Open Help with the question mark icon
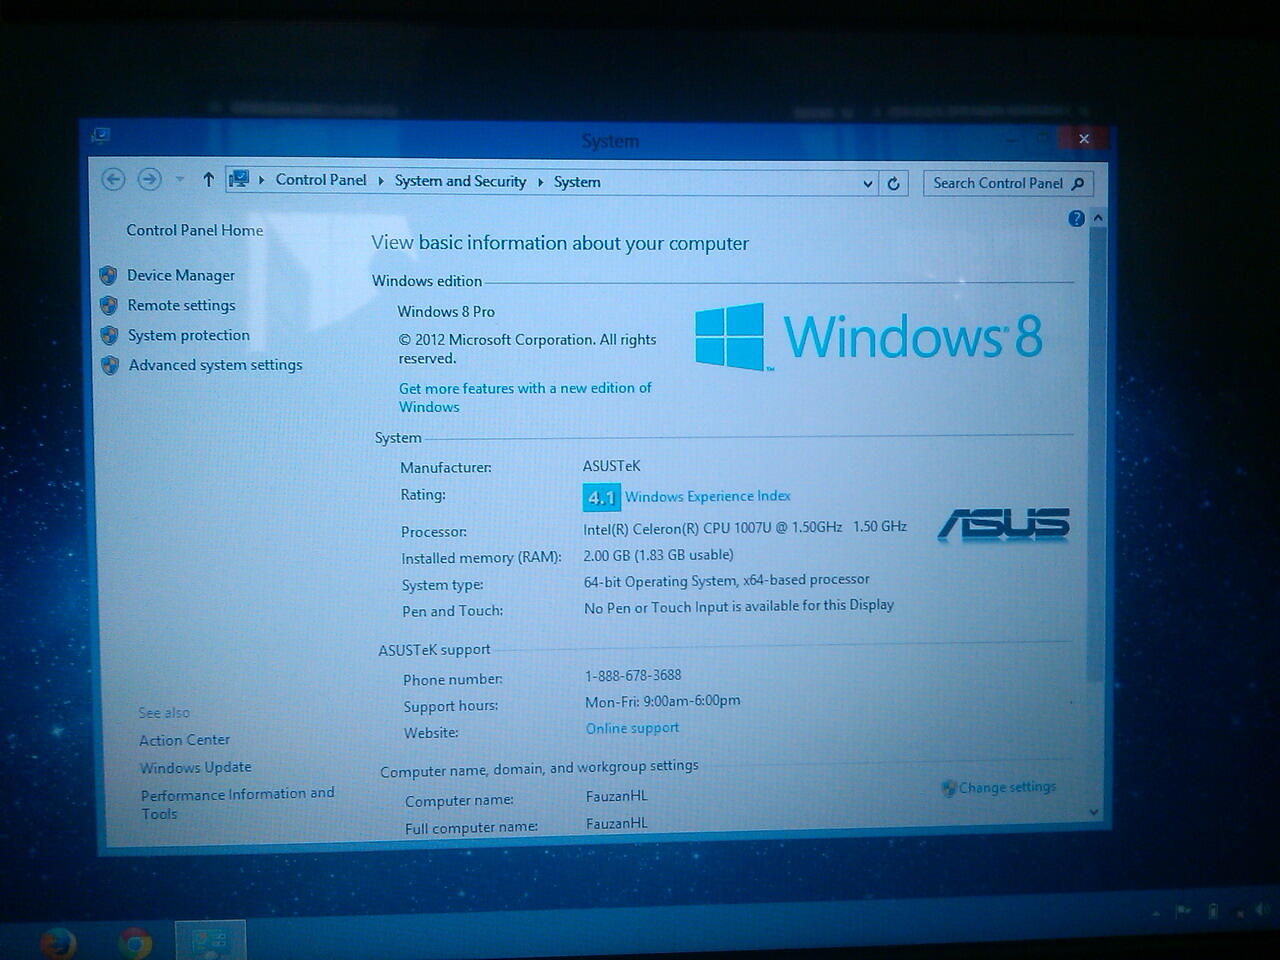 [1076, 218]
